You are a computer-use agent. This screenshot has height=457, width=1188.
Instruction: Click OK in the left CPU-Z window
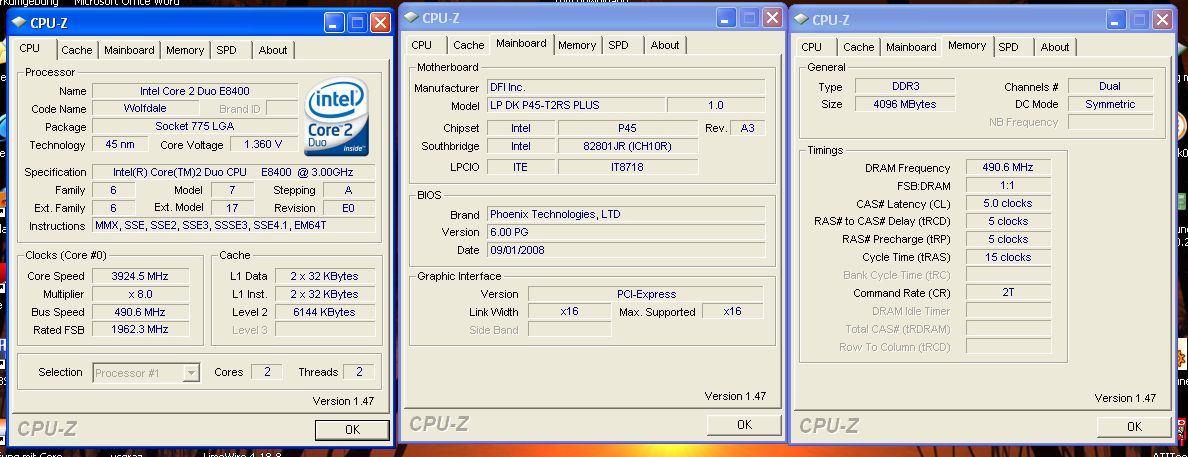point(352,430)
